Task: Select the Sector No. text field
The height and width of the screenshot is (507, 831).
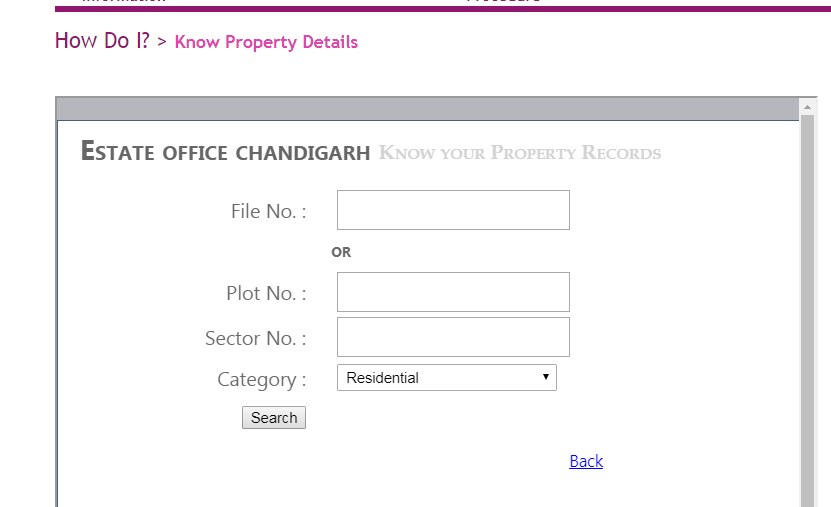Action: click(x=453, y=337)
